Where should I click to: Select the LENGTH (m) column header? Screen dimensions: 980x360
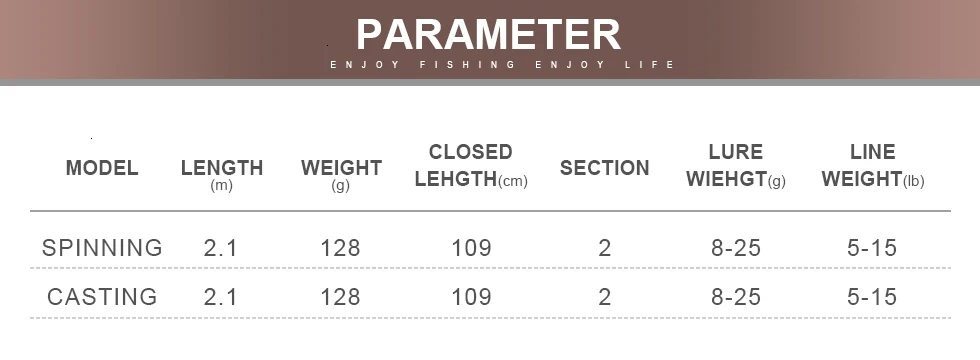pos(222,175)
